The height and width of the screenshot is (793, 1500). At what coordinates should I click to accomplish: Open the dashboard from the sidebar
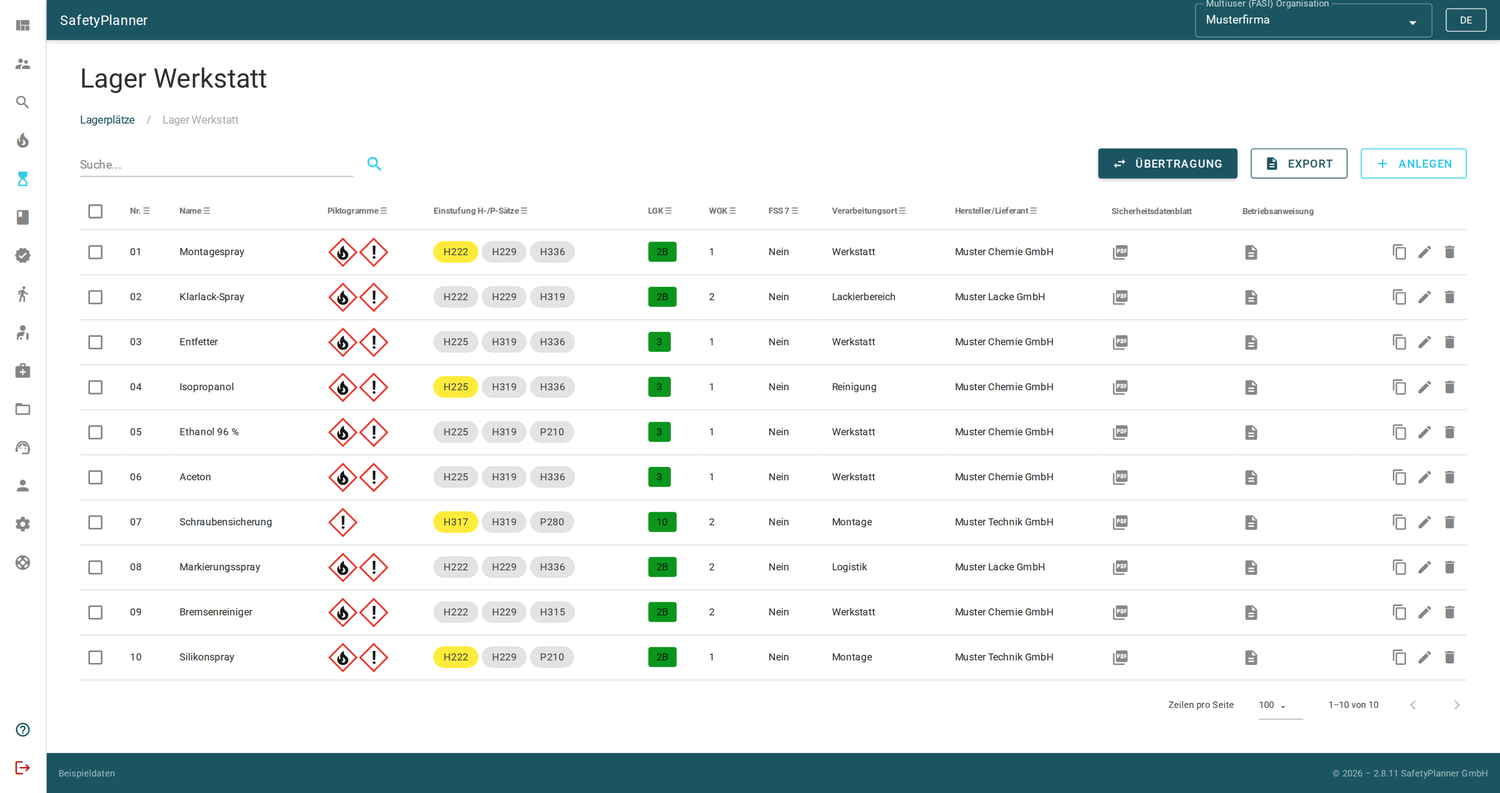pyautogui.click(x=23, y=25)
